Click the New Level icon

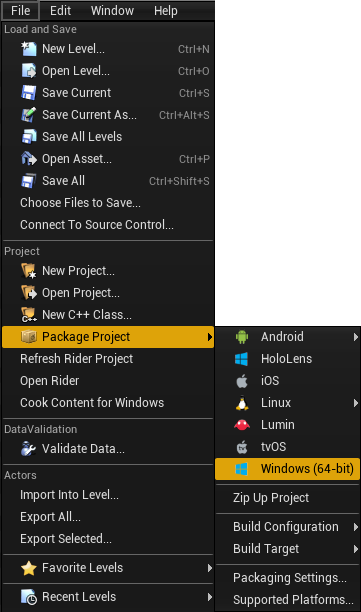pyautogui.click(x=28, y=49)
